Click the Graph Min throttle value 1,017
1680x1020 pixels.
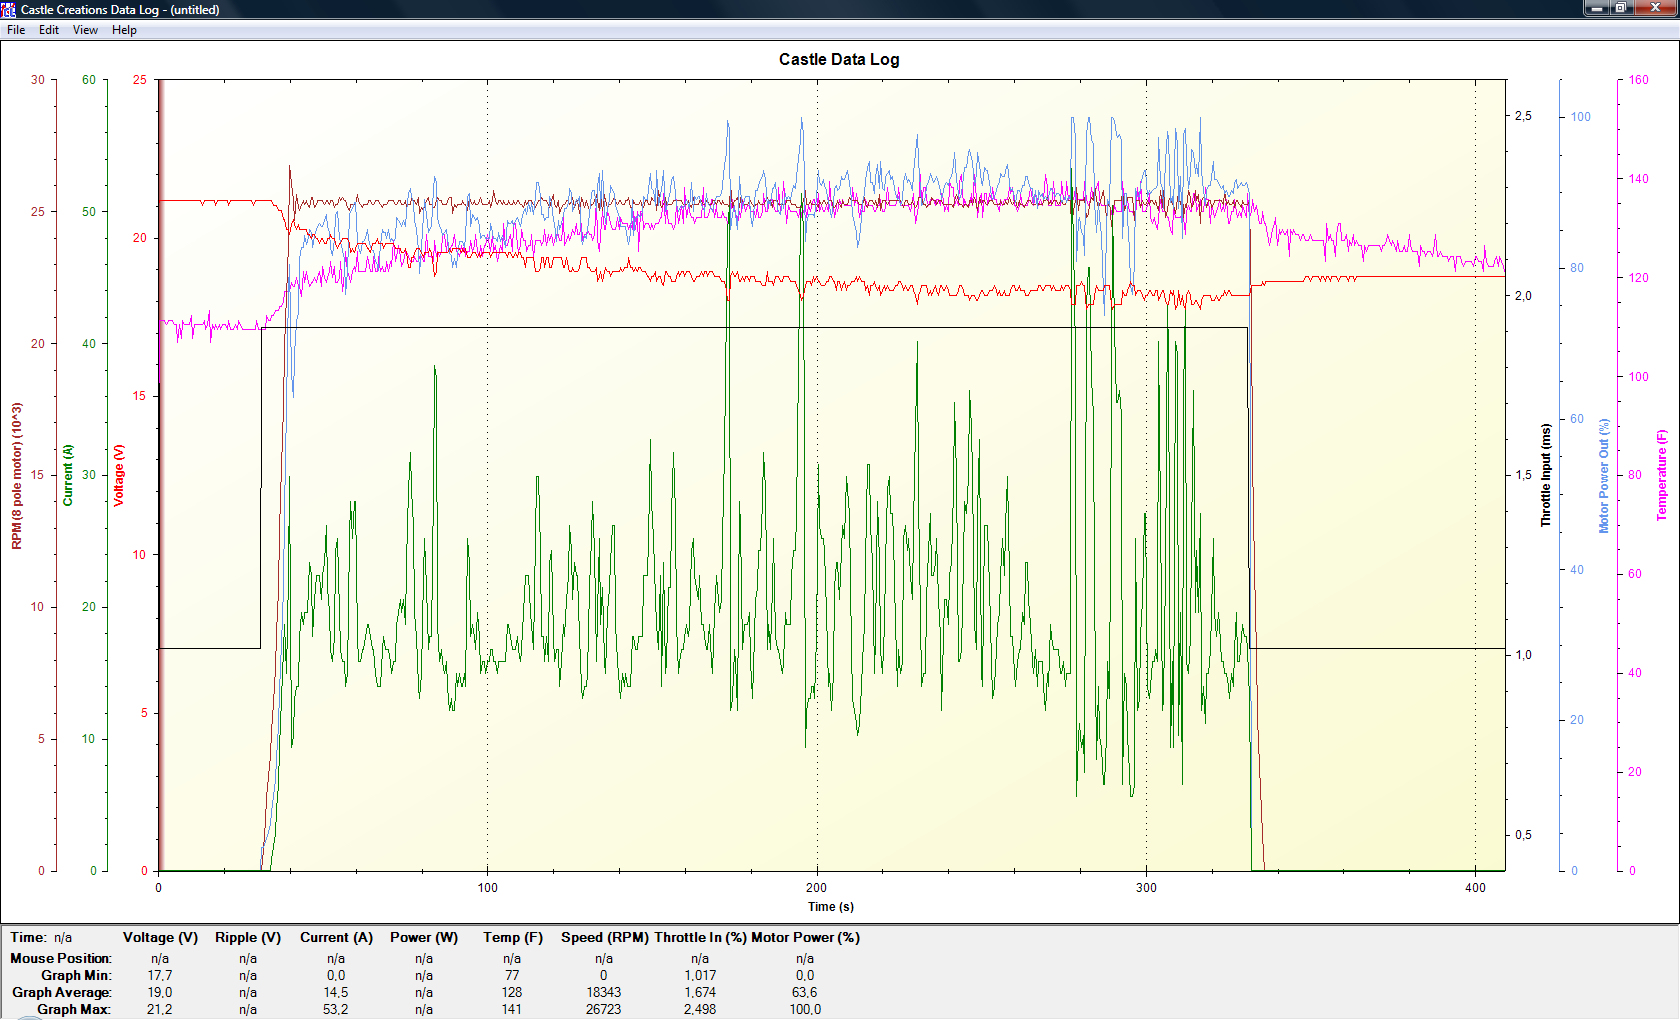[x=700, y=976]
